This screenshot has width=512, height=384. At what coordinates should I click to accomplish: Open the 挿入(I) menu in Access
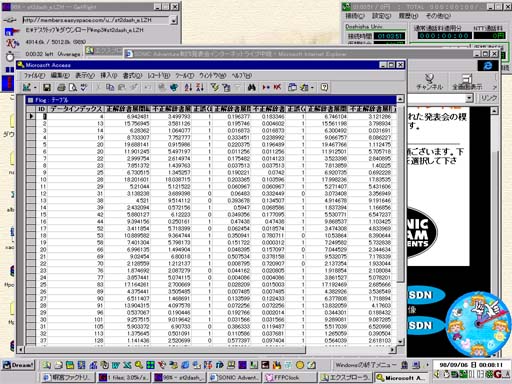click(x=109, y=76)
